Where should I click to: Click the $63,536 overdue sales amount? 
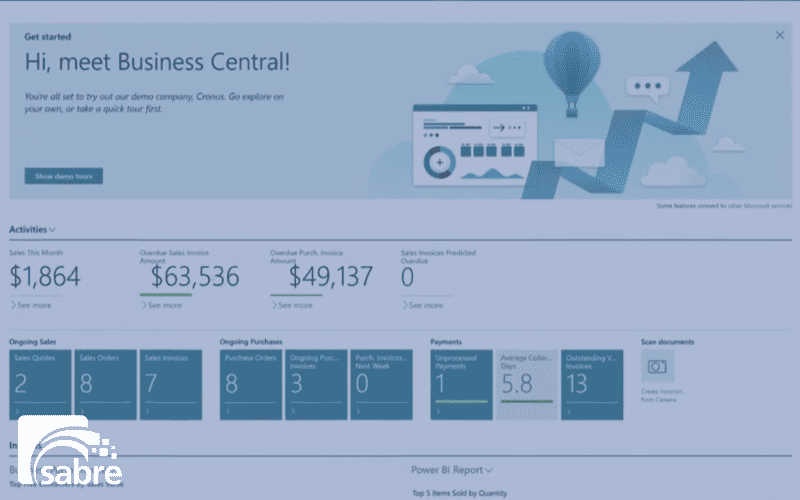194,277
